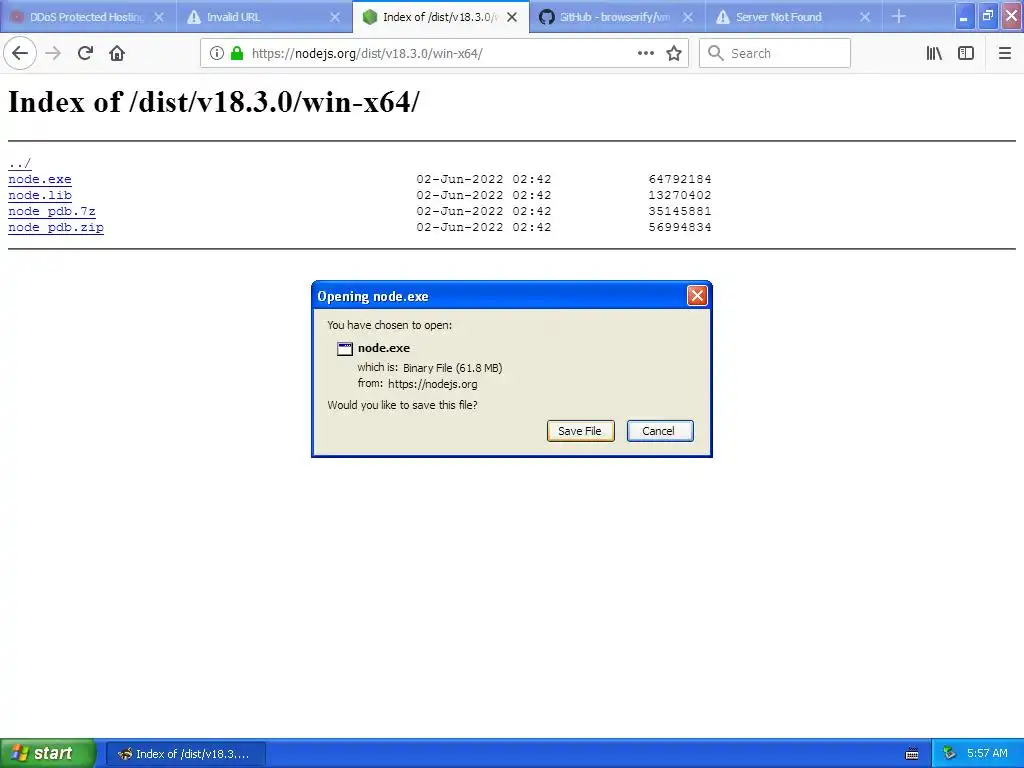Click the keyboard icon in system tray
Image resolution: width=1024 pixels, height=768 pixels.
[912, 754]
